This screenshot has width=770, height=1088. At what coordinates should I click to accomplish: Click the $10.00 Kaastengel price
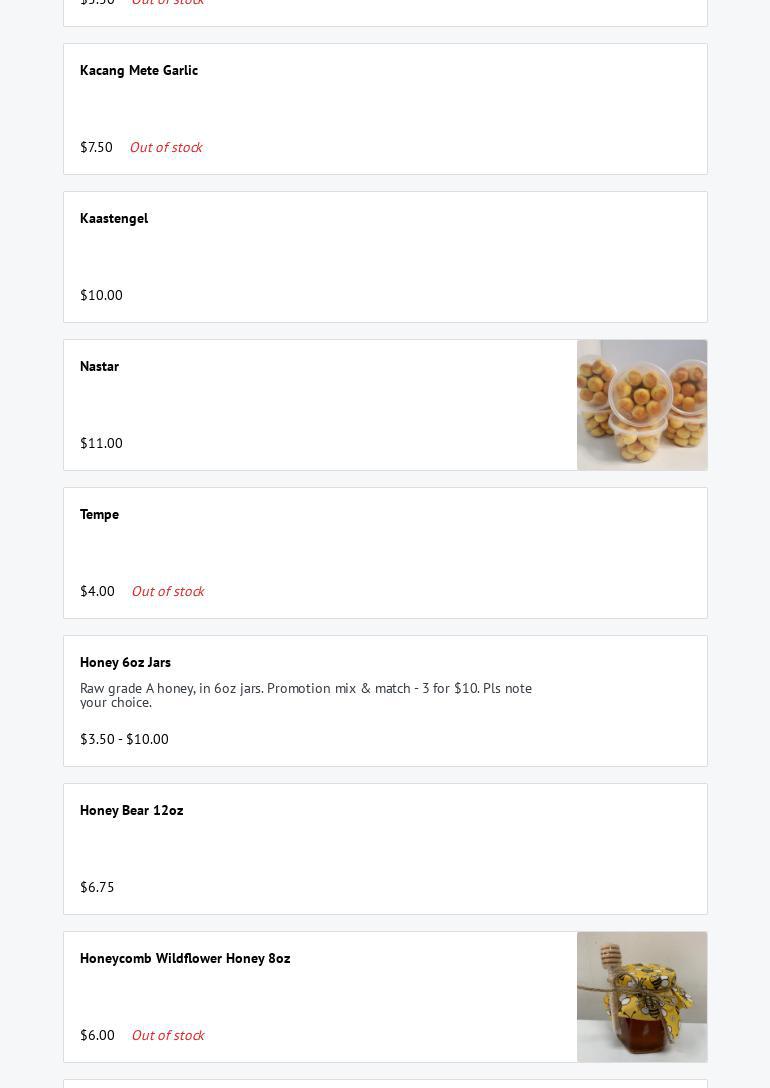[x=101, y=295]
